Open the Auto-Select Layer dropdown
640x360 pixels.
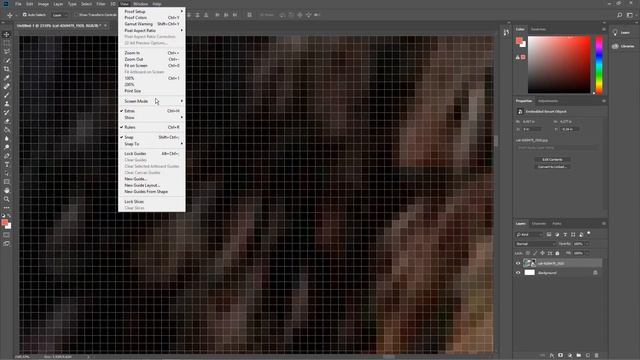pos(60,15)
